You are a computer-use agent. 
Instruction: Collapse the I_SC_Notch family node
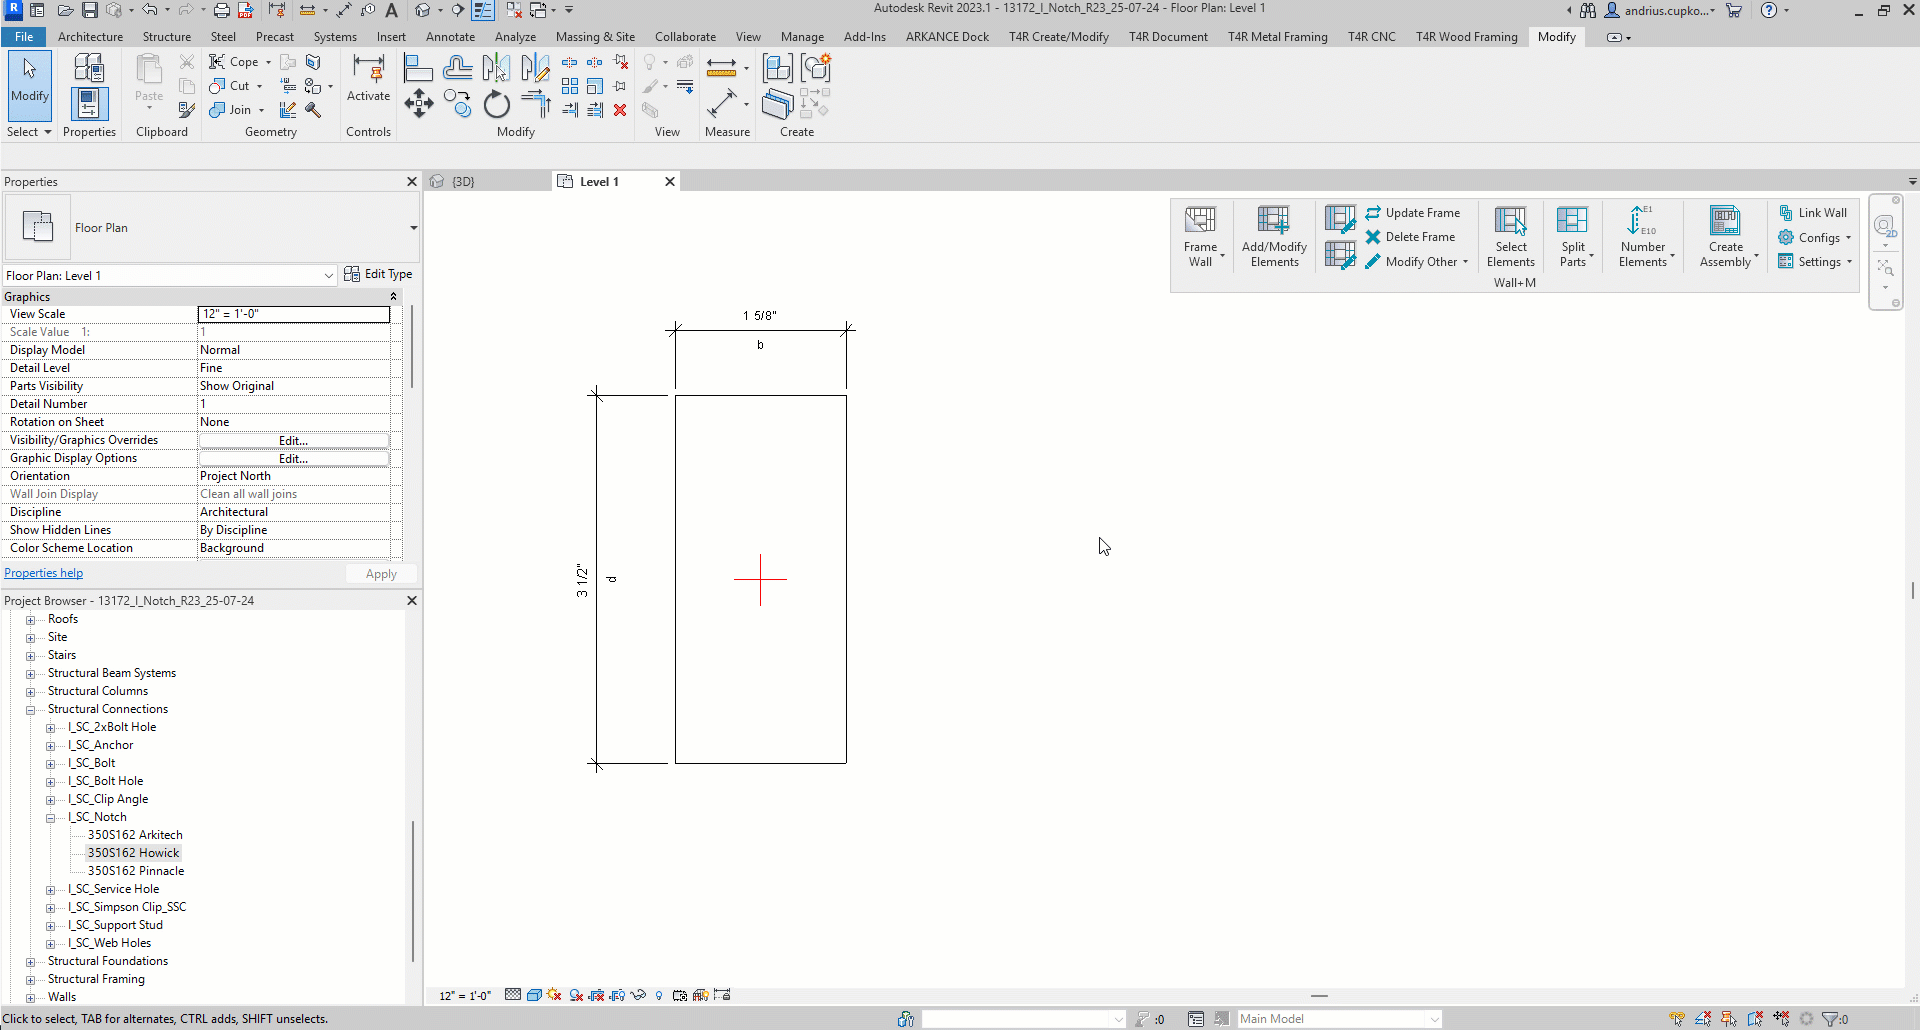[x=51, y=818]
